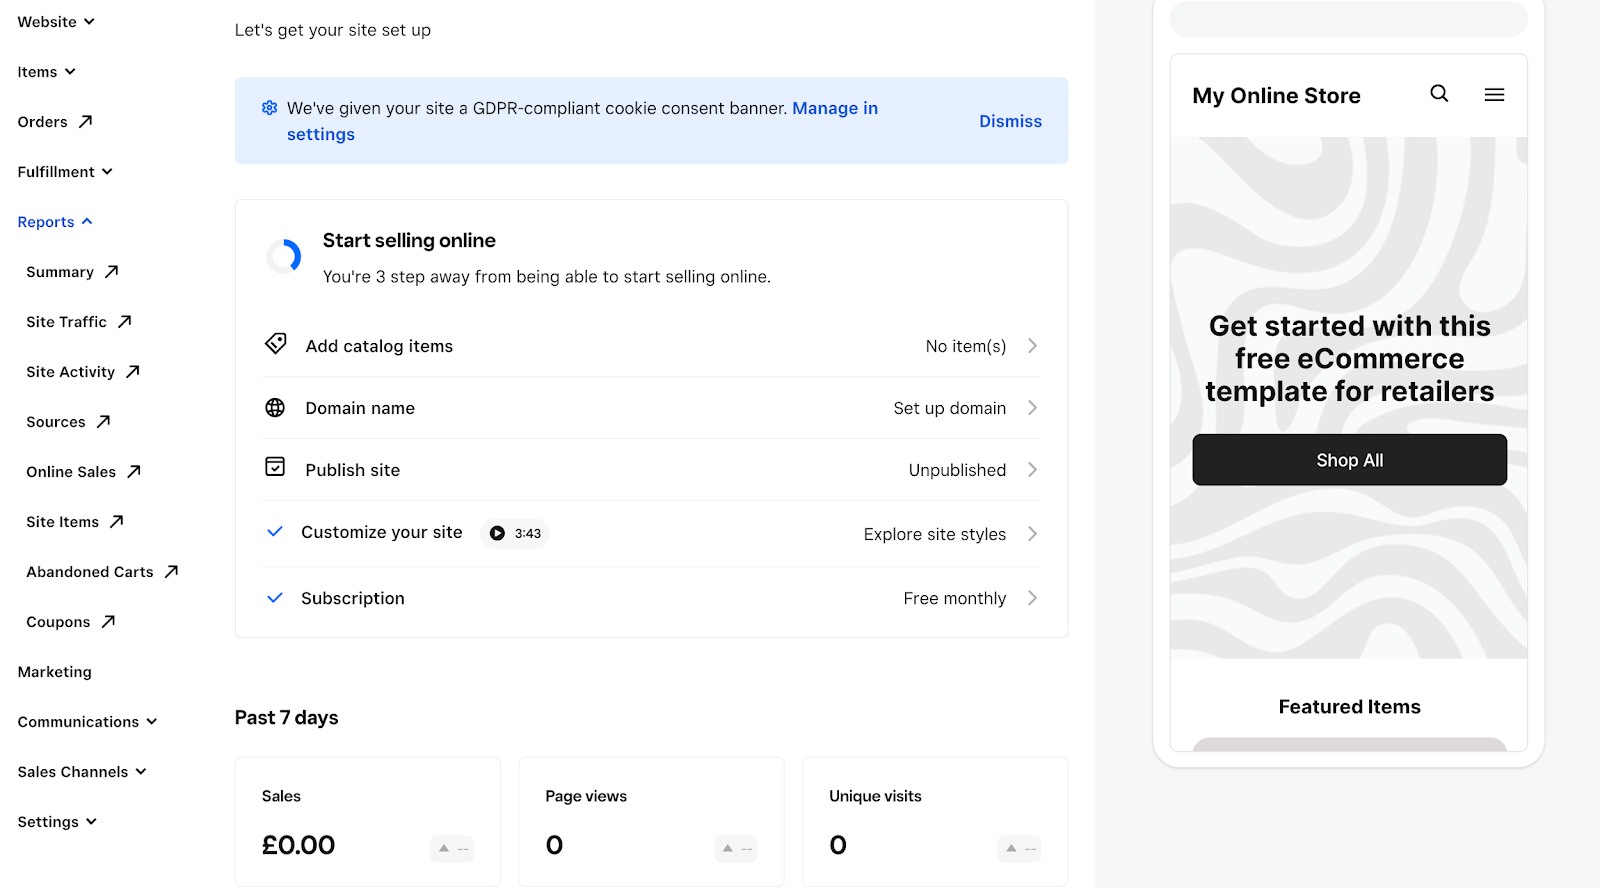
Task: Open the hamburger menu in store preview
Action: click(x=1494, y=95)
